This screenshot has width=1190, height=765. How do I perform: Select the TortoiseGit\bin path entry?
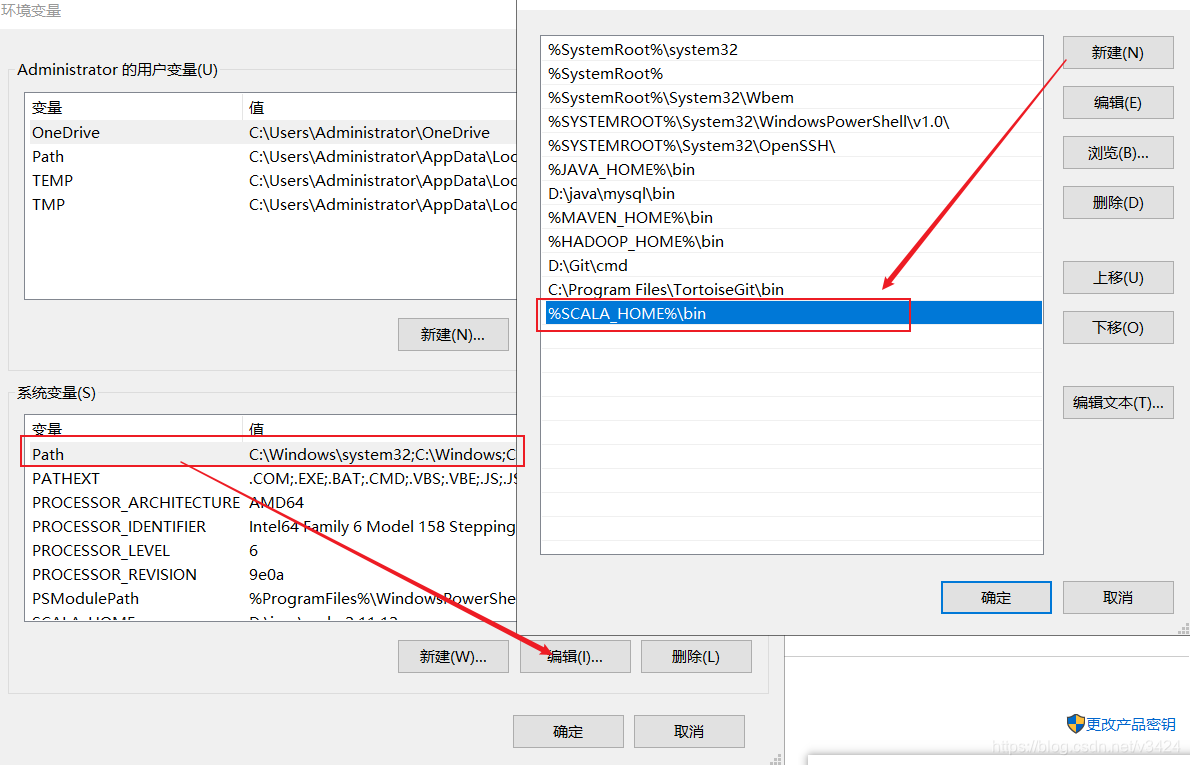[x=792, y=289]
